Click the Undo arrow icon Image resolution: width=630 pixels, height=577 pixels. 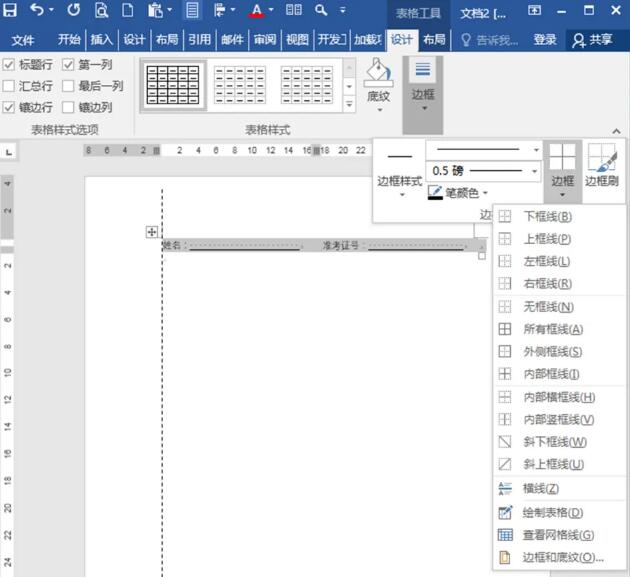tap(37, 9)
